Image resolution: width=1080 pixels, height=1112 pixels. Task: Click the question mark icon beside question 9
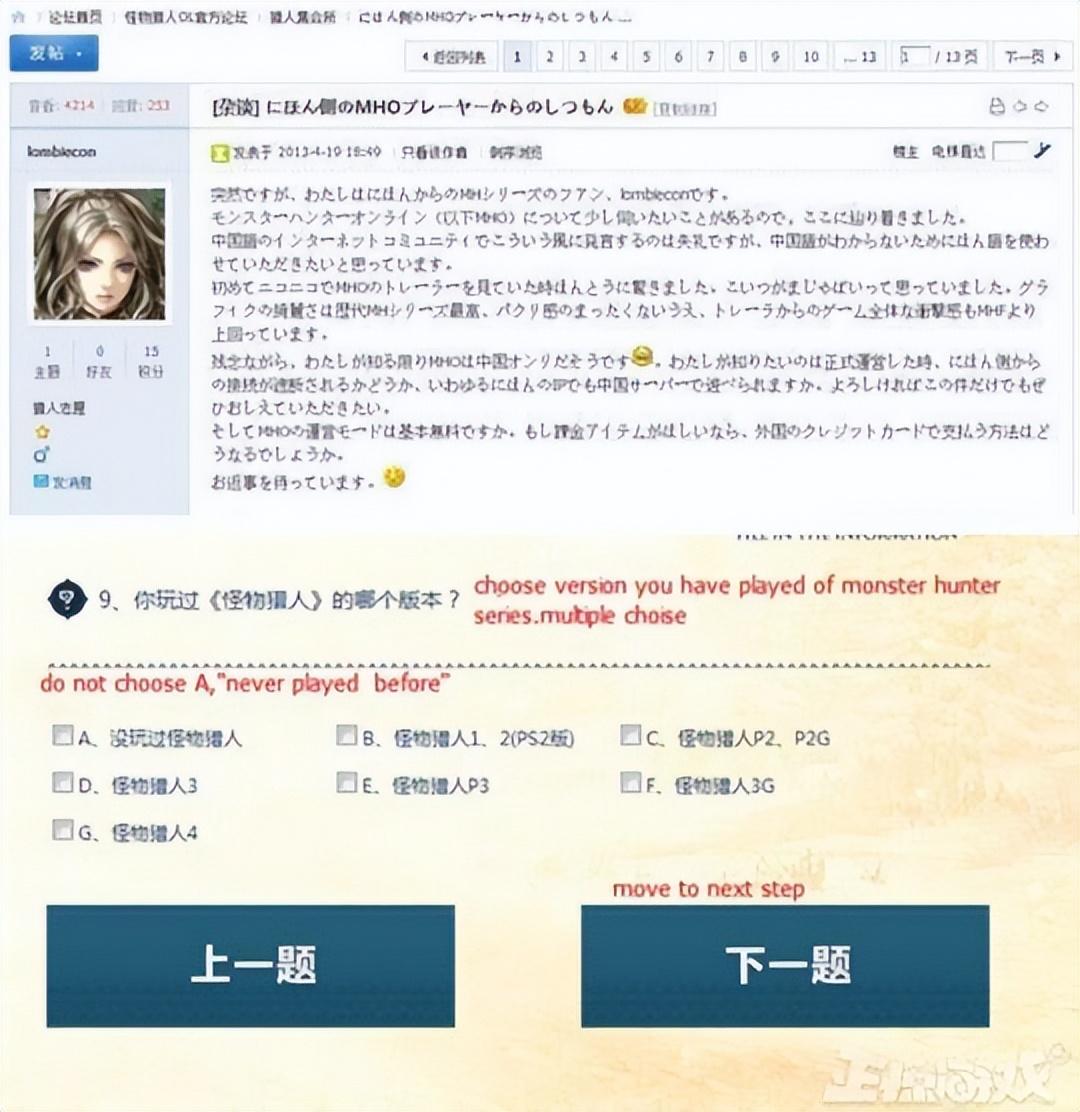tap(66, 599)
